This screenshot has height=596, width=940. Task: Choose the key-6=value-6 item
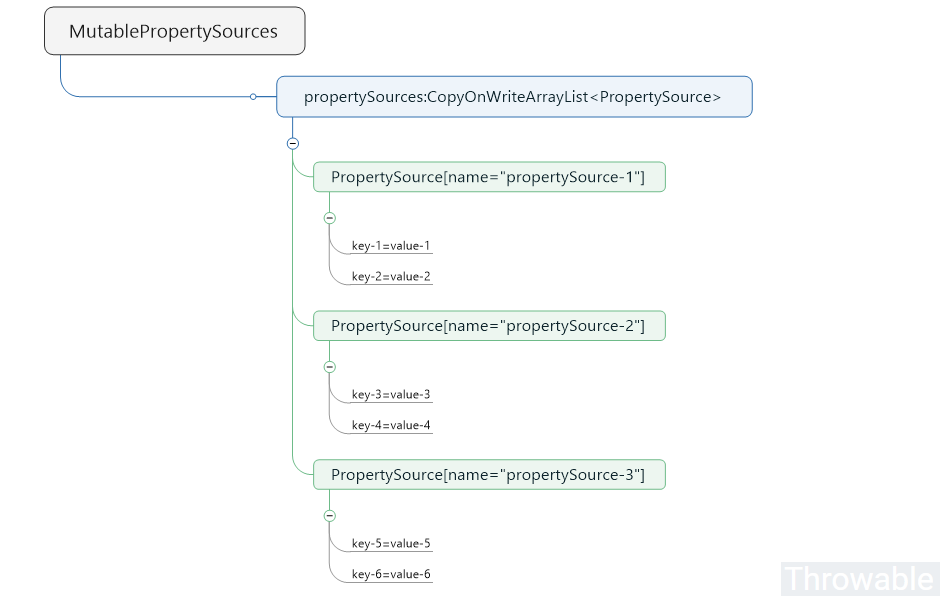coord(391,574)
